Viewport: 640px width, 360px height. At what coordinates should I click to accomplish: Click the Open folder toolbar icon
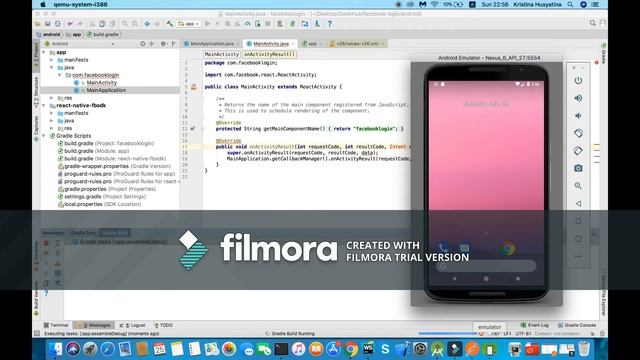pos(38,24)
